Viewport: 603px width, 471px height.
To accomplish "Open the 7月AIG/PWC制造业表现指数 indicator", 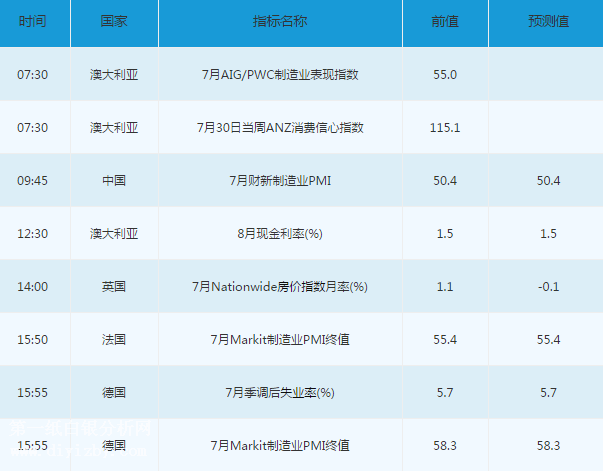I will [280, 75].
